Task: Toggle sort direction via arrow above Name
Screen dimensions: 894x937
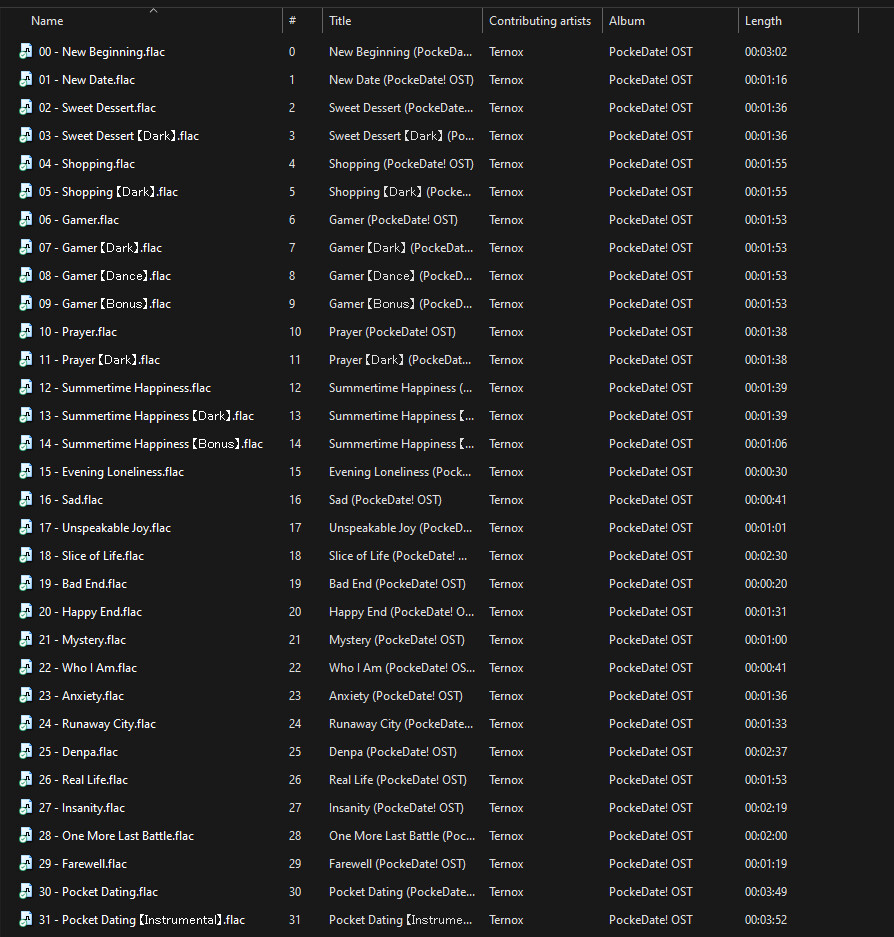Action: pos(153,11)
